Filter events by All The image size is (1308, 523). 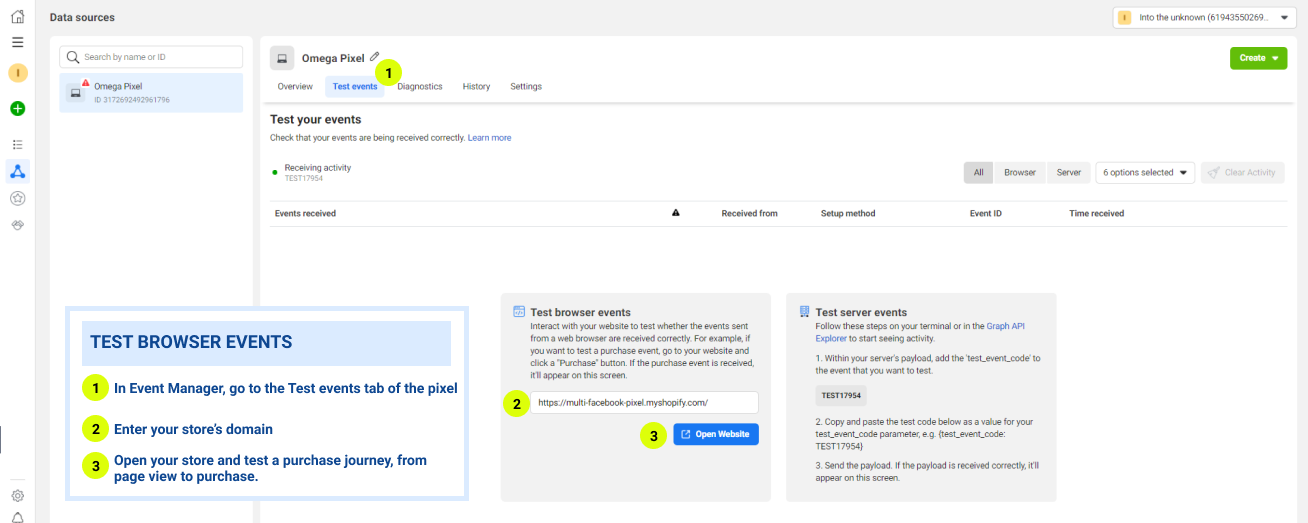(978, 172)
